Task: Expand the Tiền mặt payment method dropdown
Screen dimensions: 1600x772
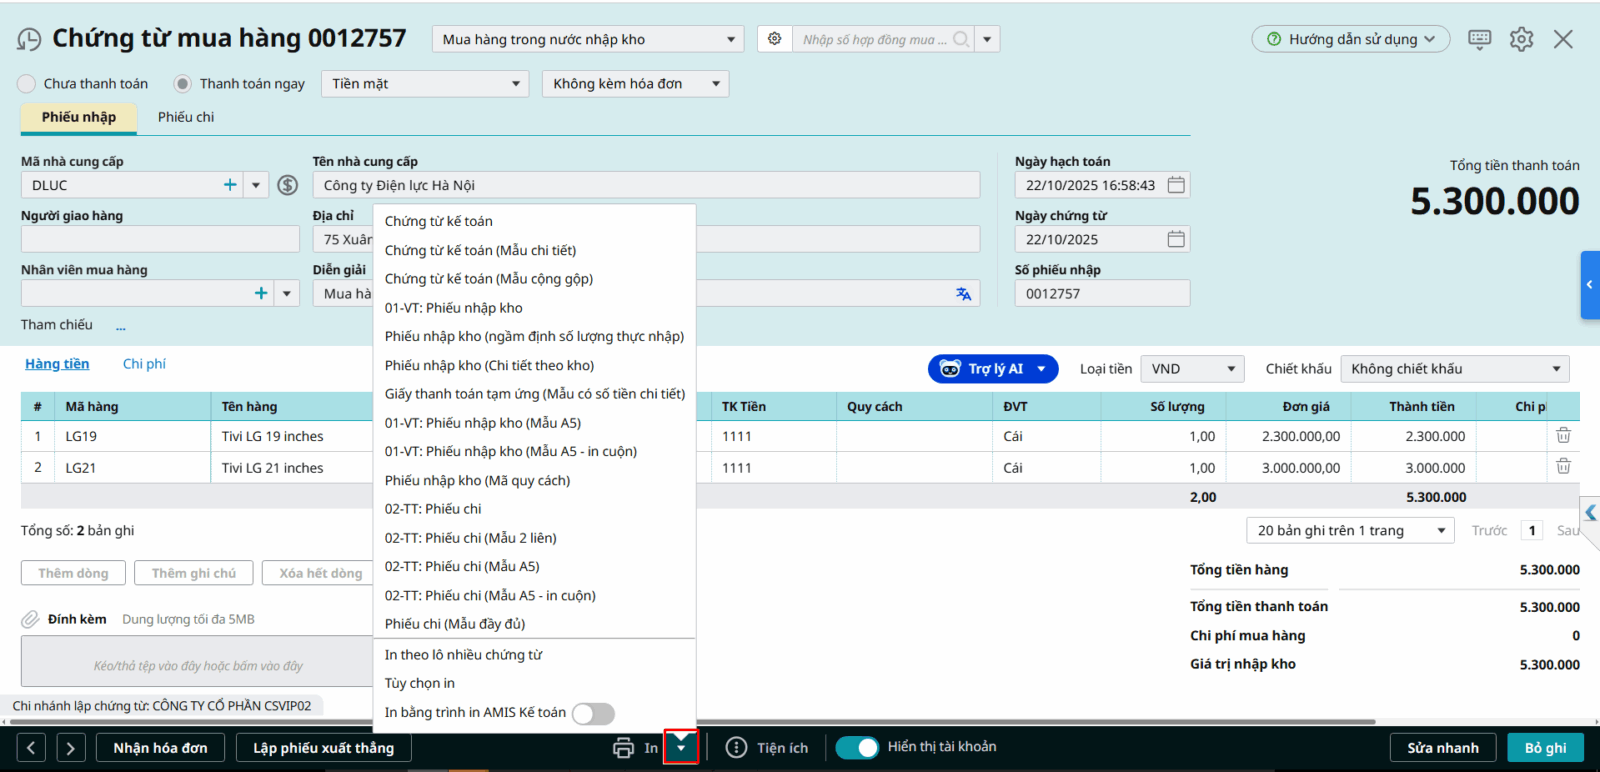Action: 425,84
